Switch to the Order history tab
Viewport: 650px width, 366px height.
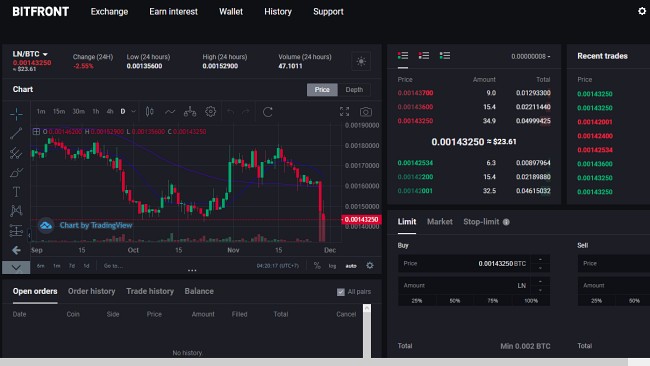coord(92,291)
